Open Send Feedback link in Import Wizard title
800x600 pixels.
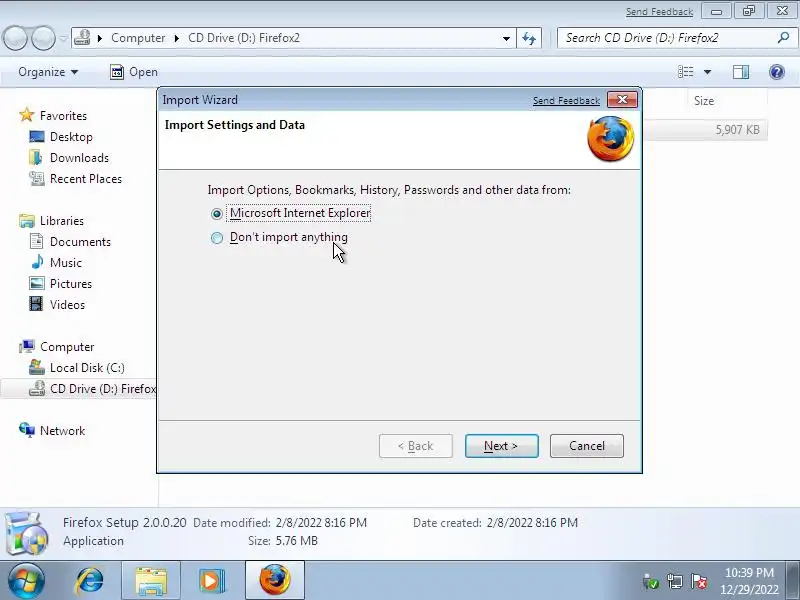pyautogui.click(x=566, y=101)
